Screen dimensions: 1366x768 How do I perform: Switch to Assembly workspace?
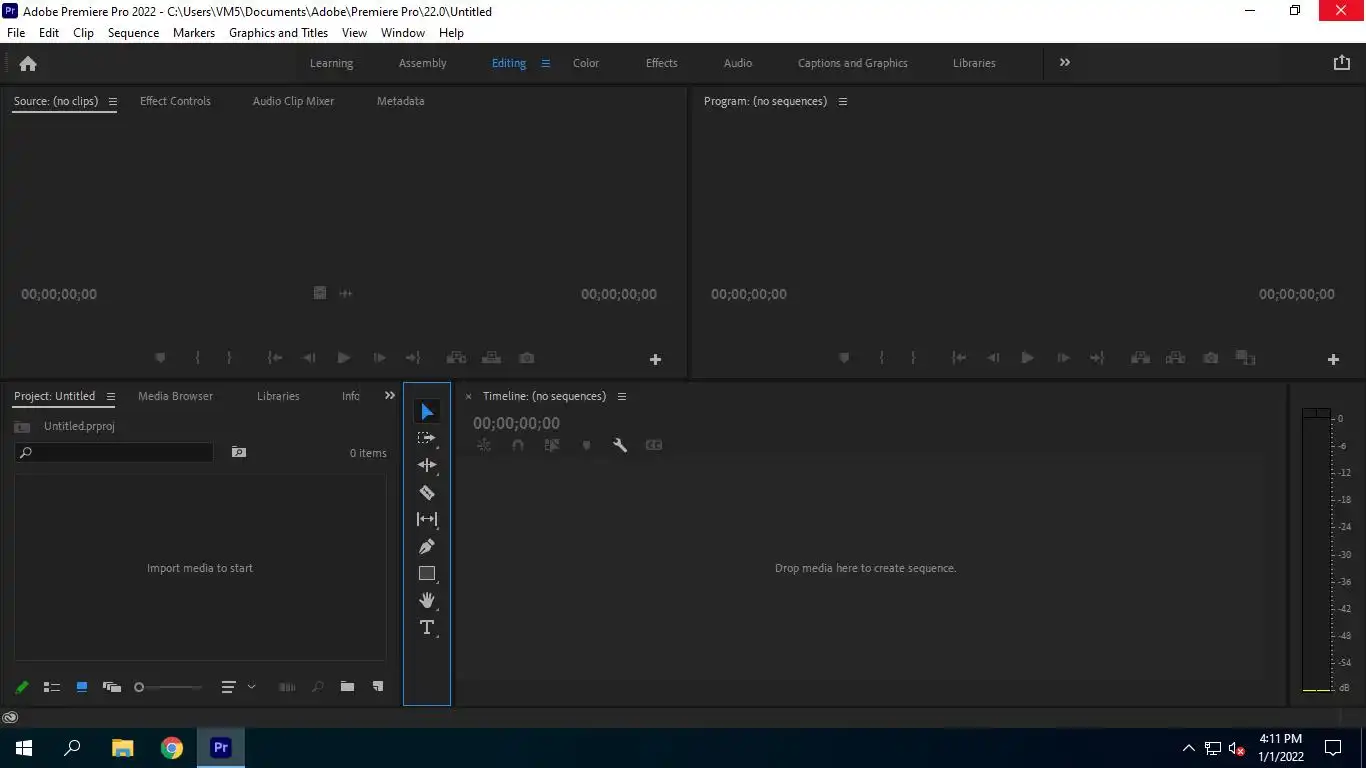(423, 63)
